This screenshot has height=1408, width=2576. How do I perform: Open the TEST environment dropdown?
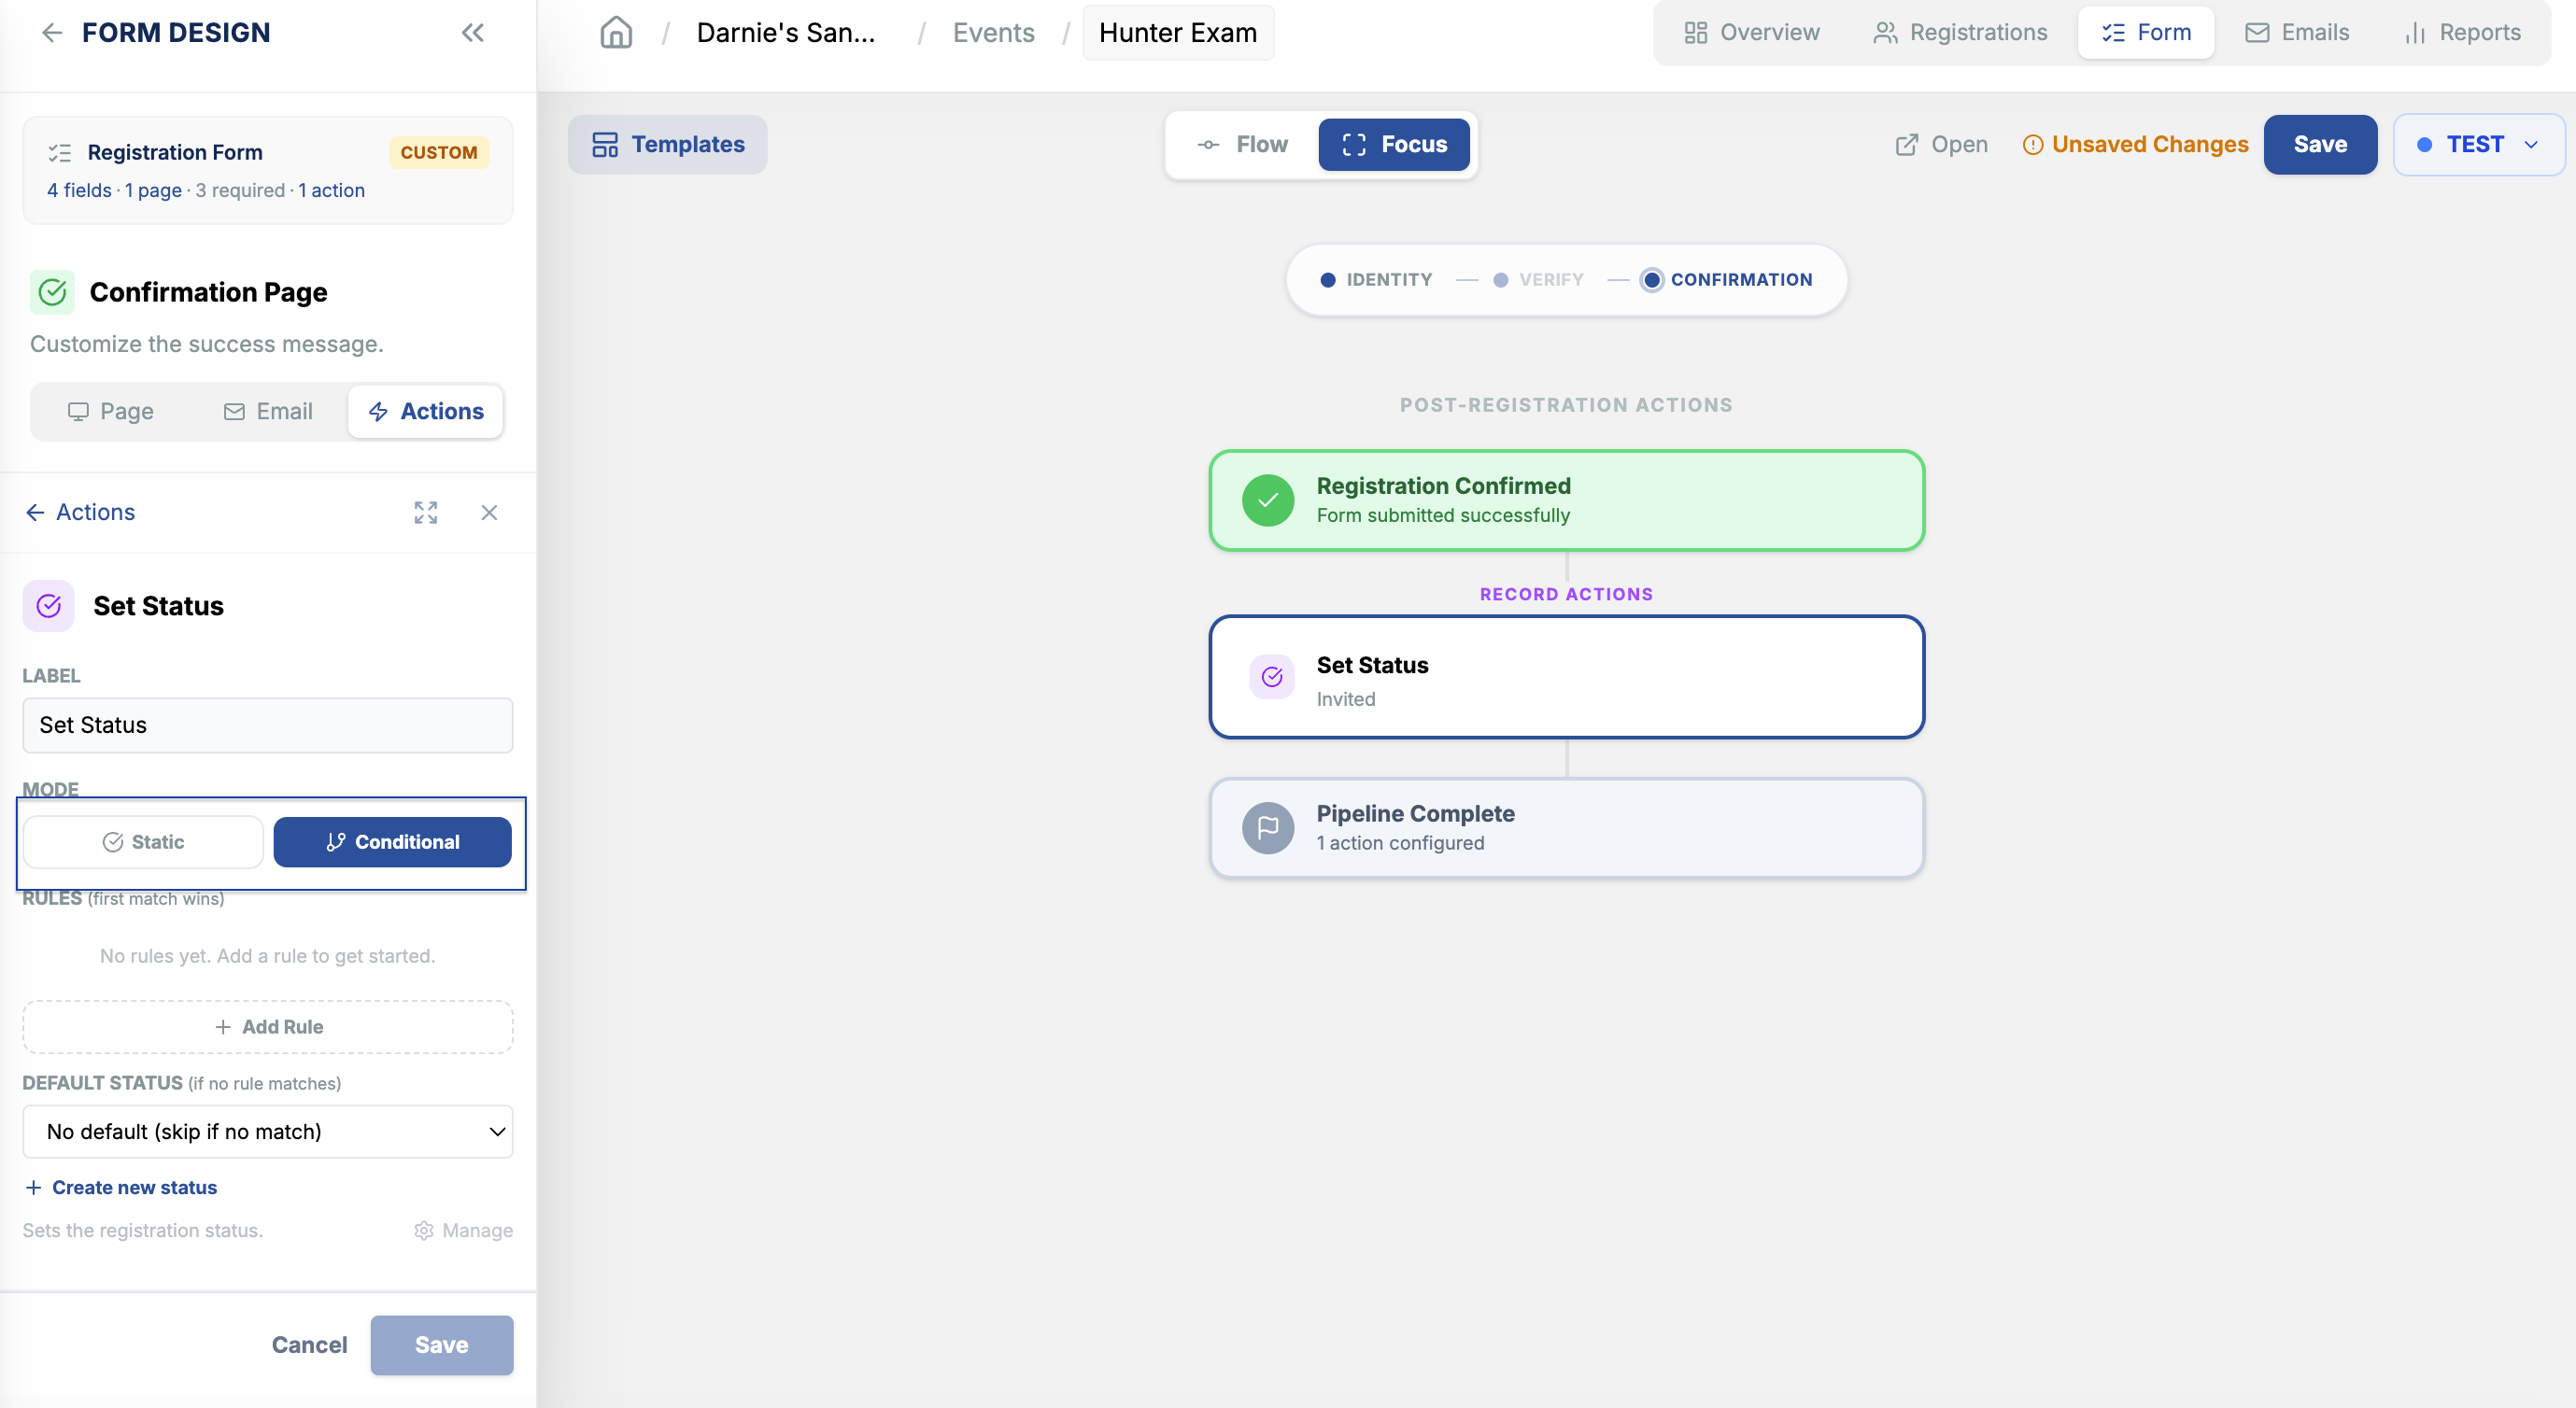2478,144
